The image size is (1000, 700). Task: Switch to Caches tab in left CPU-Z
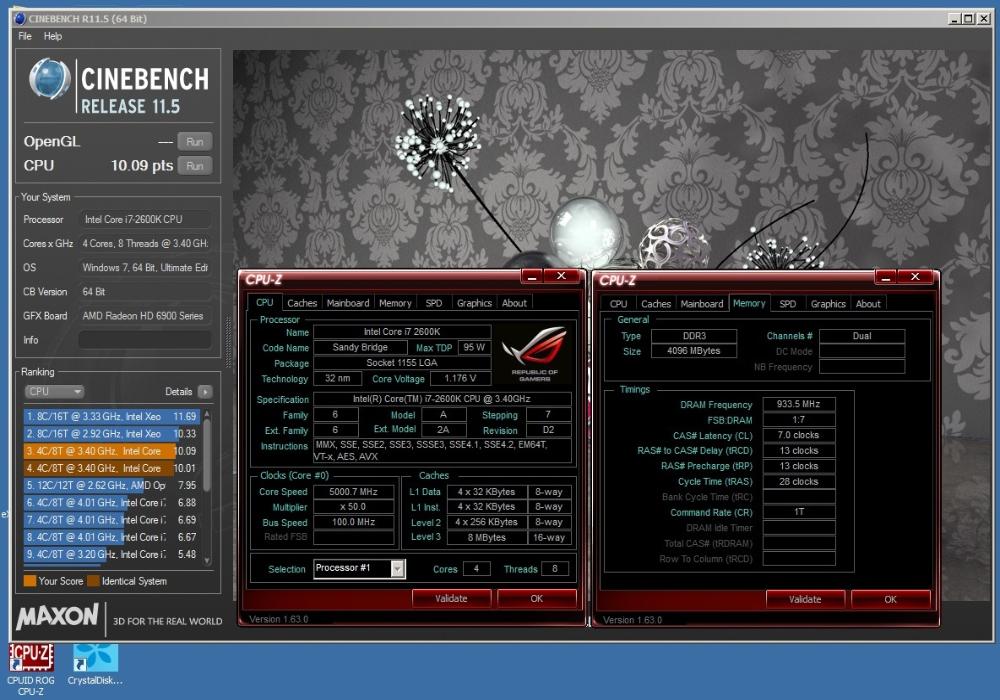tap(302, 303)
